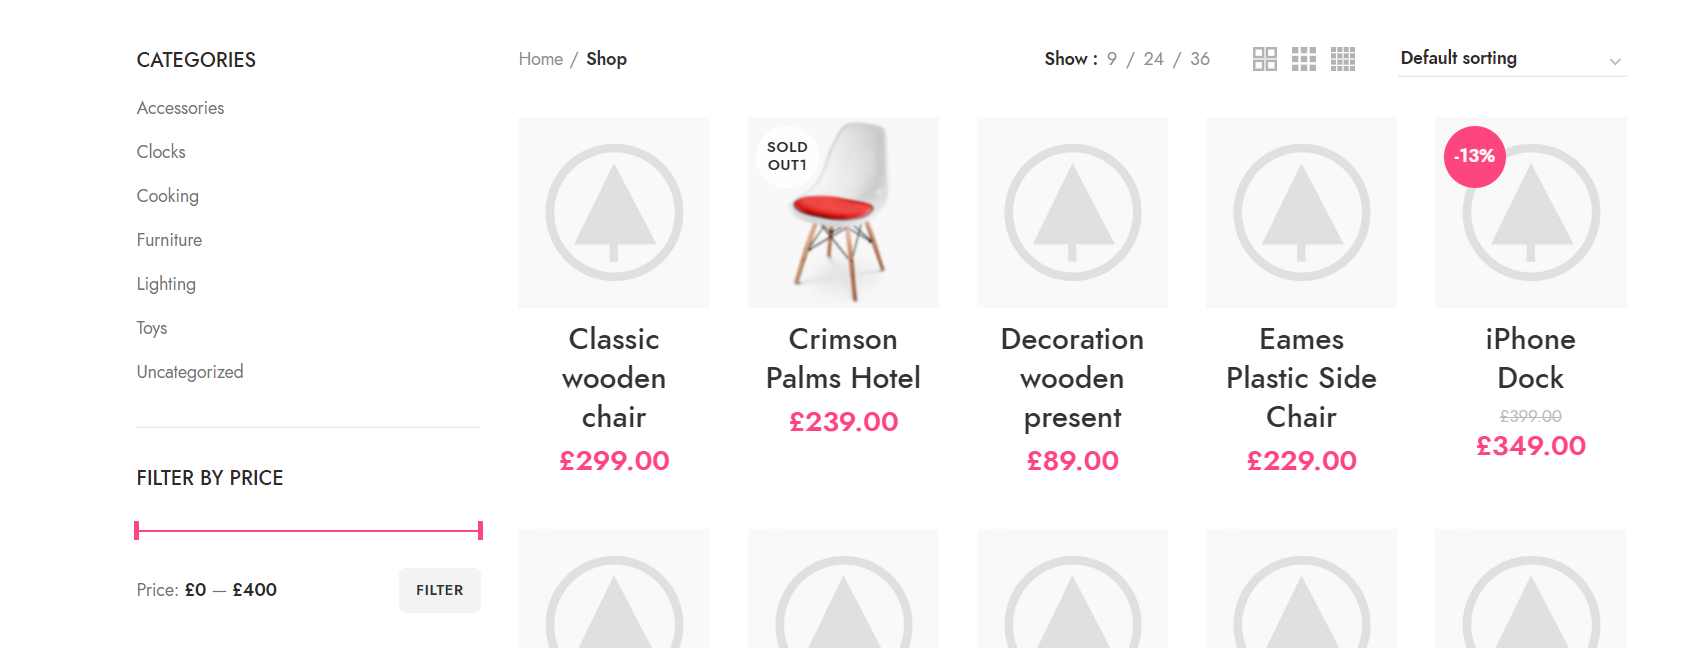1702x648 pixels.
Task: Switch to two-column grid view icon
Action: pyautogui.click(x=1264, y=59)
